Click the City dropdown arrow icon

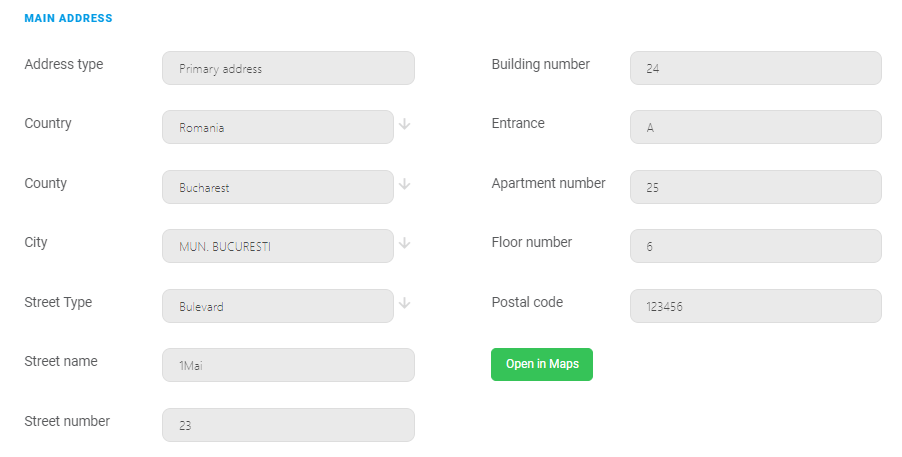click(x=404, y=243)
